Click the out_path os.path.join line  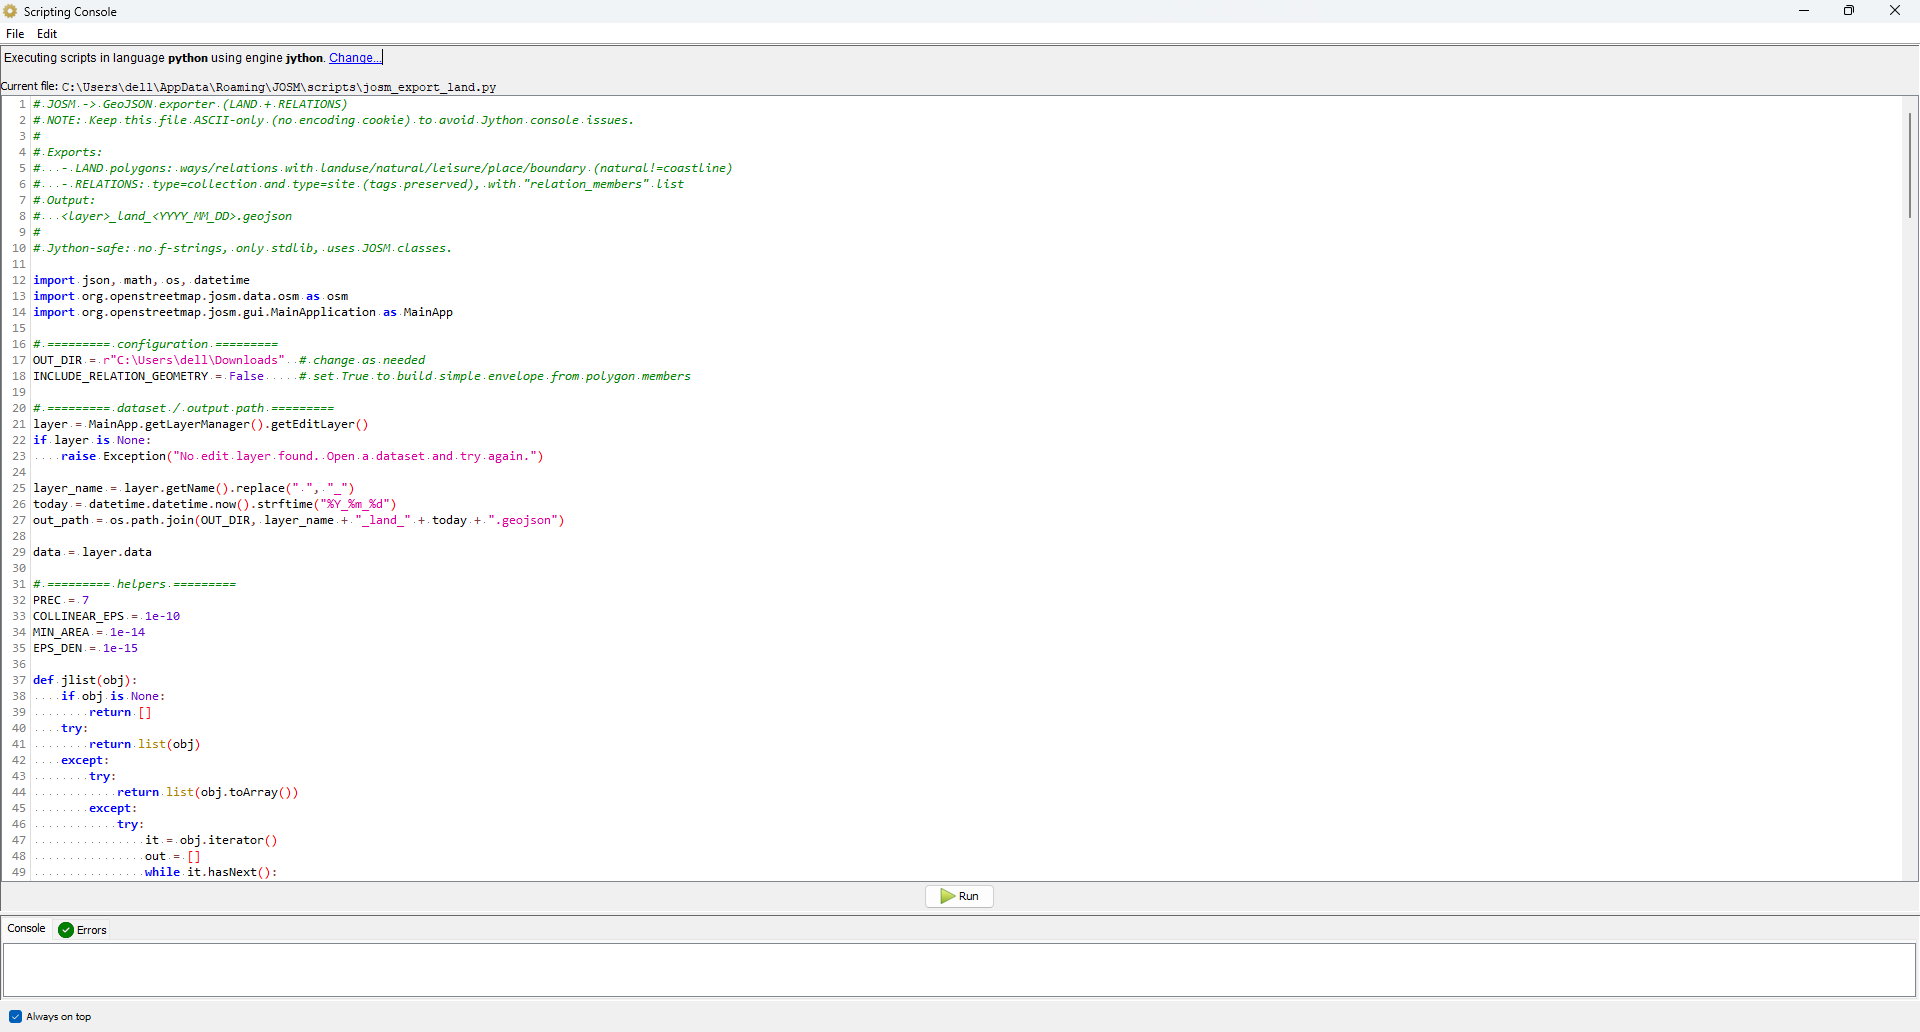[x=298, y=521]
